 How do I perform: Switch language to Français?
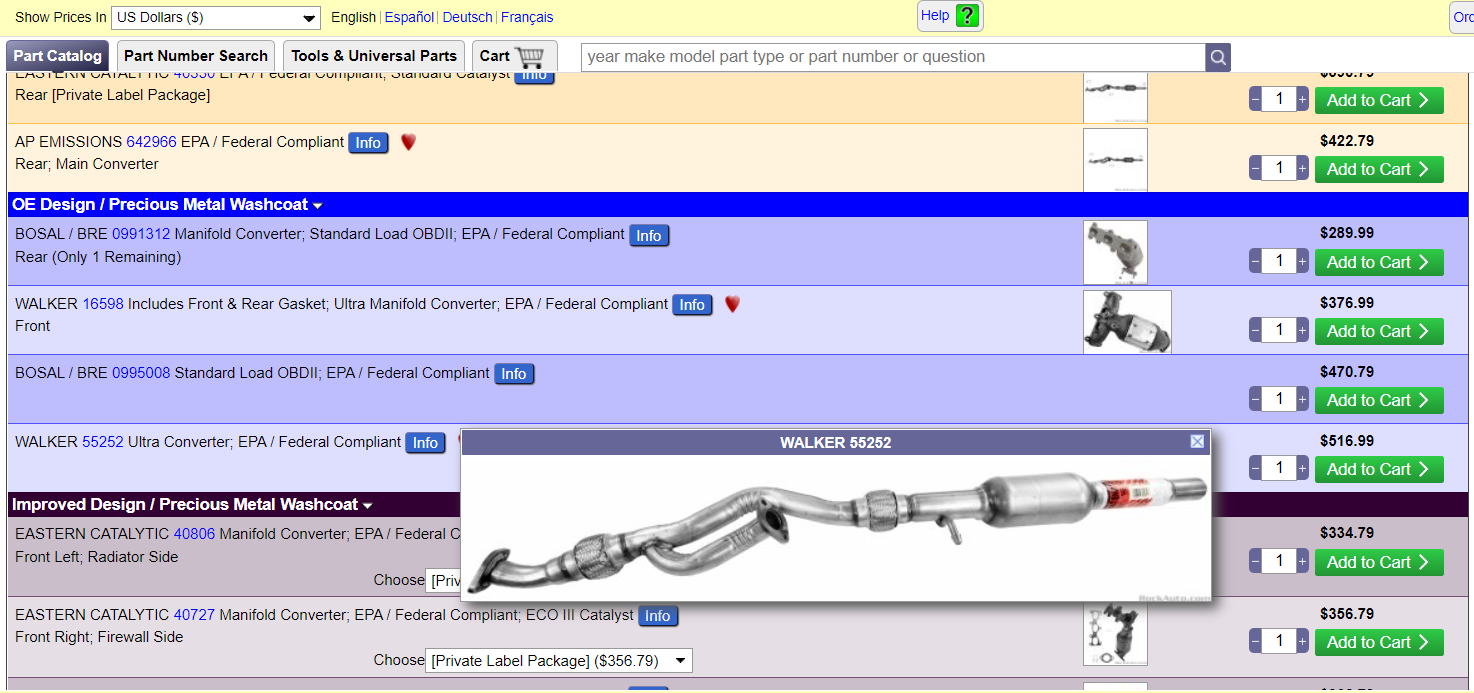(x=527, y=17)
